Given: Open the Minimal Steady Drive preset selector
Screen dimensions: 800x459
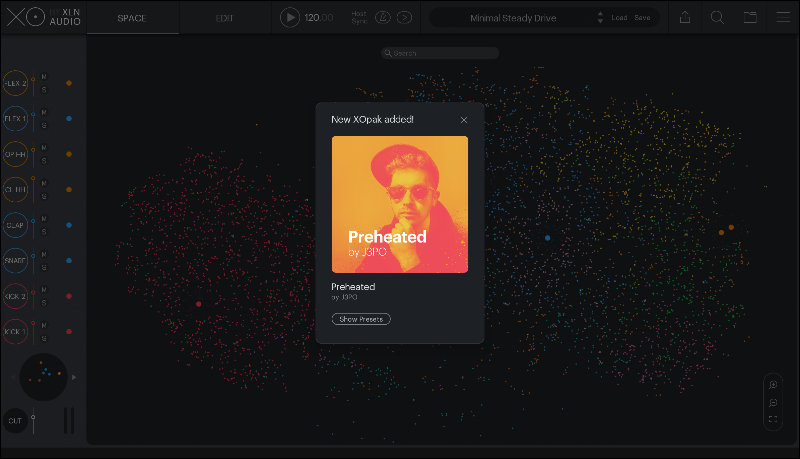Looking at the screenshot, I should coord(513,18).
